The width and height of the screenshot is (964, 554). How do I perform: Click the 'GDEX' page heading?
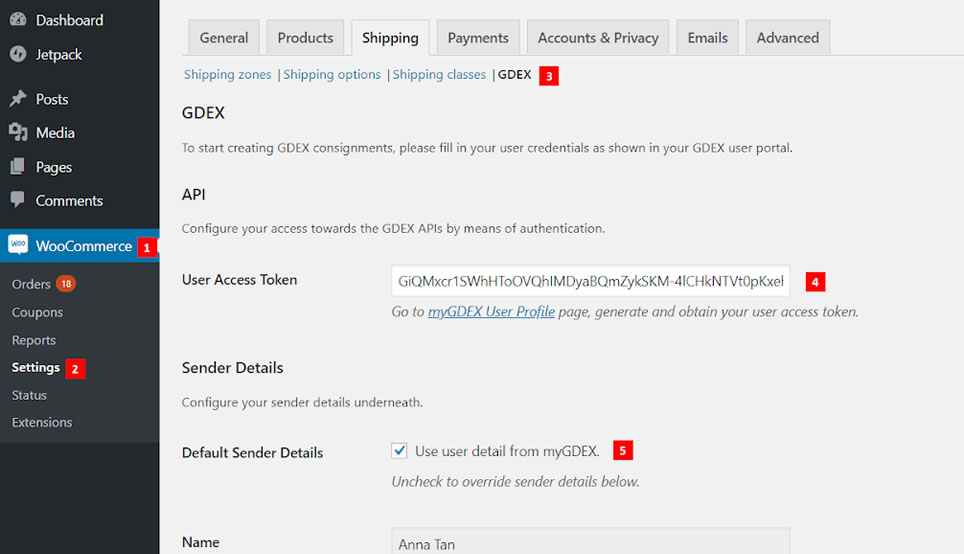203,113
